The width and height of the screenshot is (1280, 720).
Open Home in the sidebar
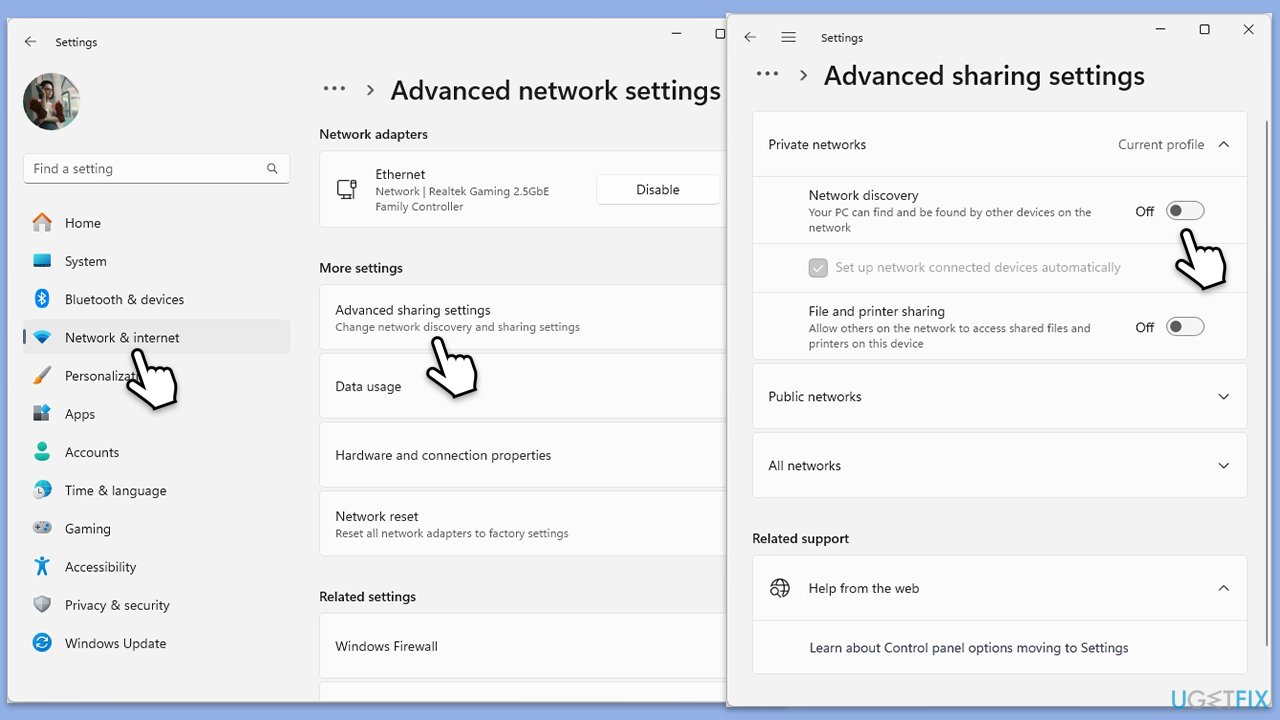click(x=156, y=223)
